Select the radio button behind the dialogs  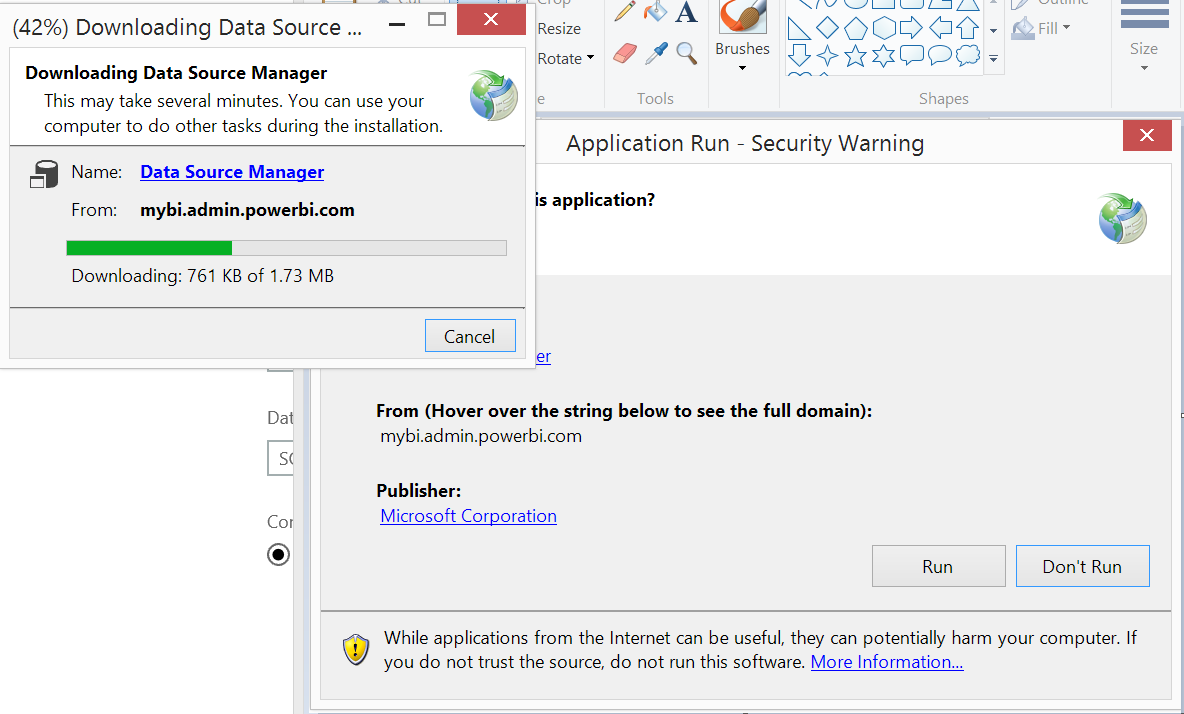coord(279,555)
